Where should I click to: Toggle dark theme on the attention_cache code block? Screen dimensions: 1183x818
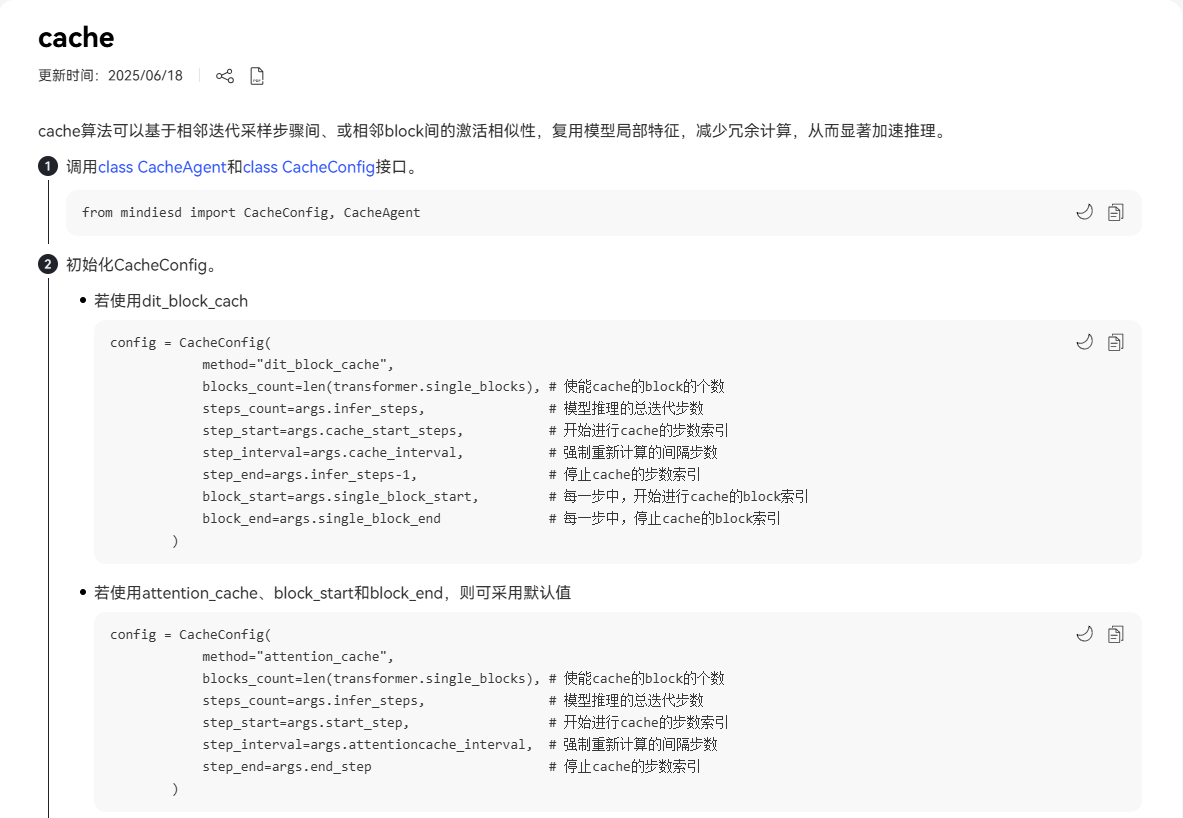click(x=1084, y=634)
